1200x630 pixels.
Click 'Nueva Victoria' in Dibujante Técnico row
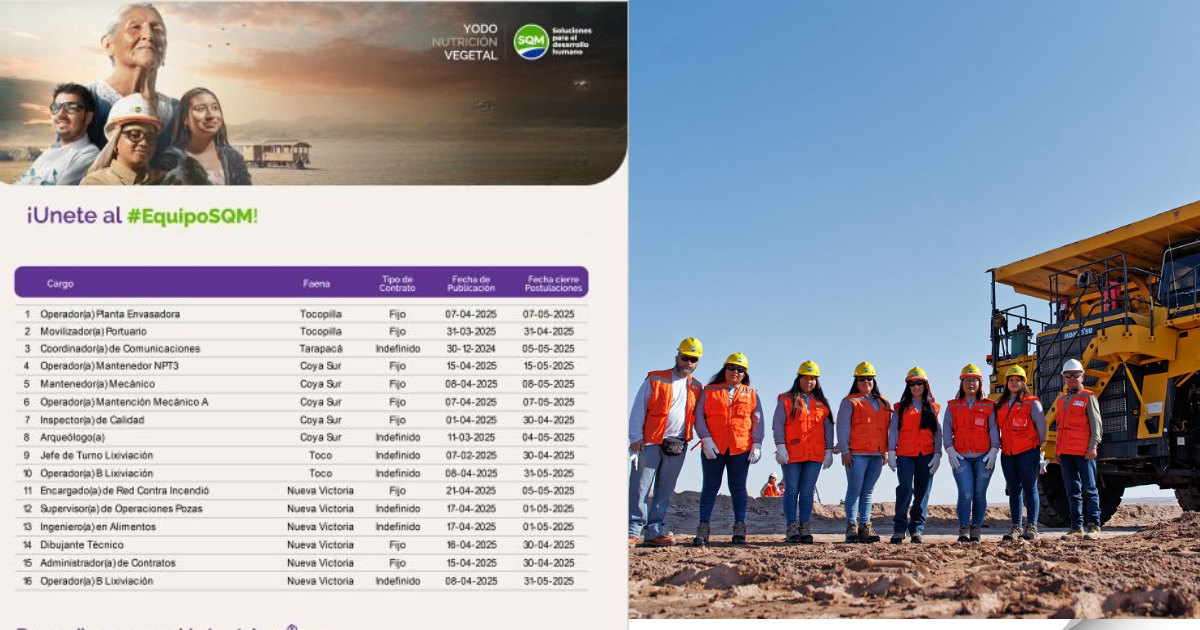coord(320,545)
